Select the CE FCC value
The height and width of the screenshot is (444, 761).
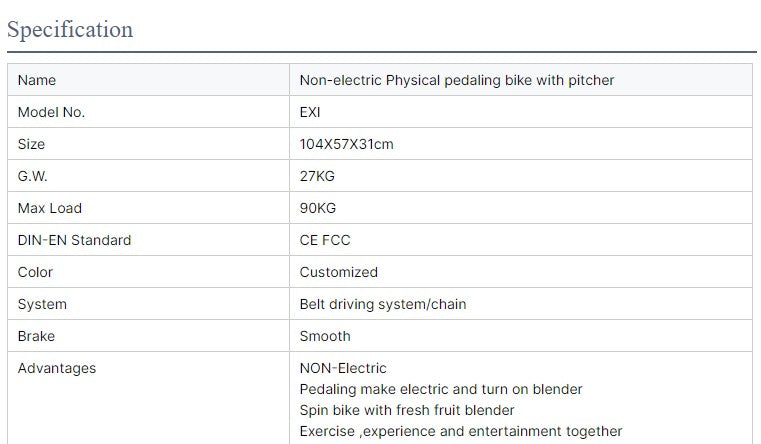point(325,240)
